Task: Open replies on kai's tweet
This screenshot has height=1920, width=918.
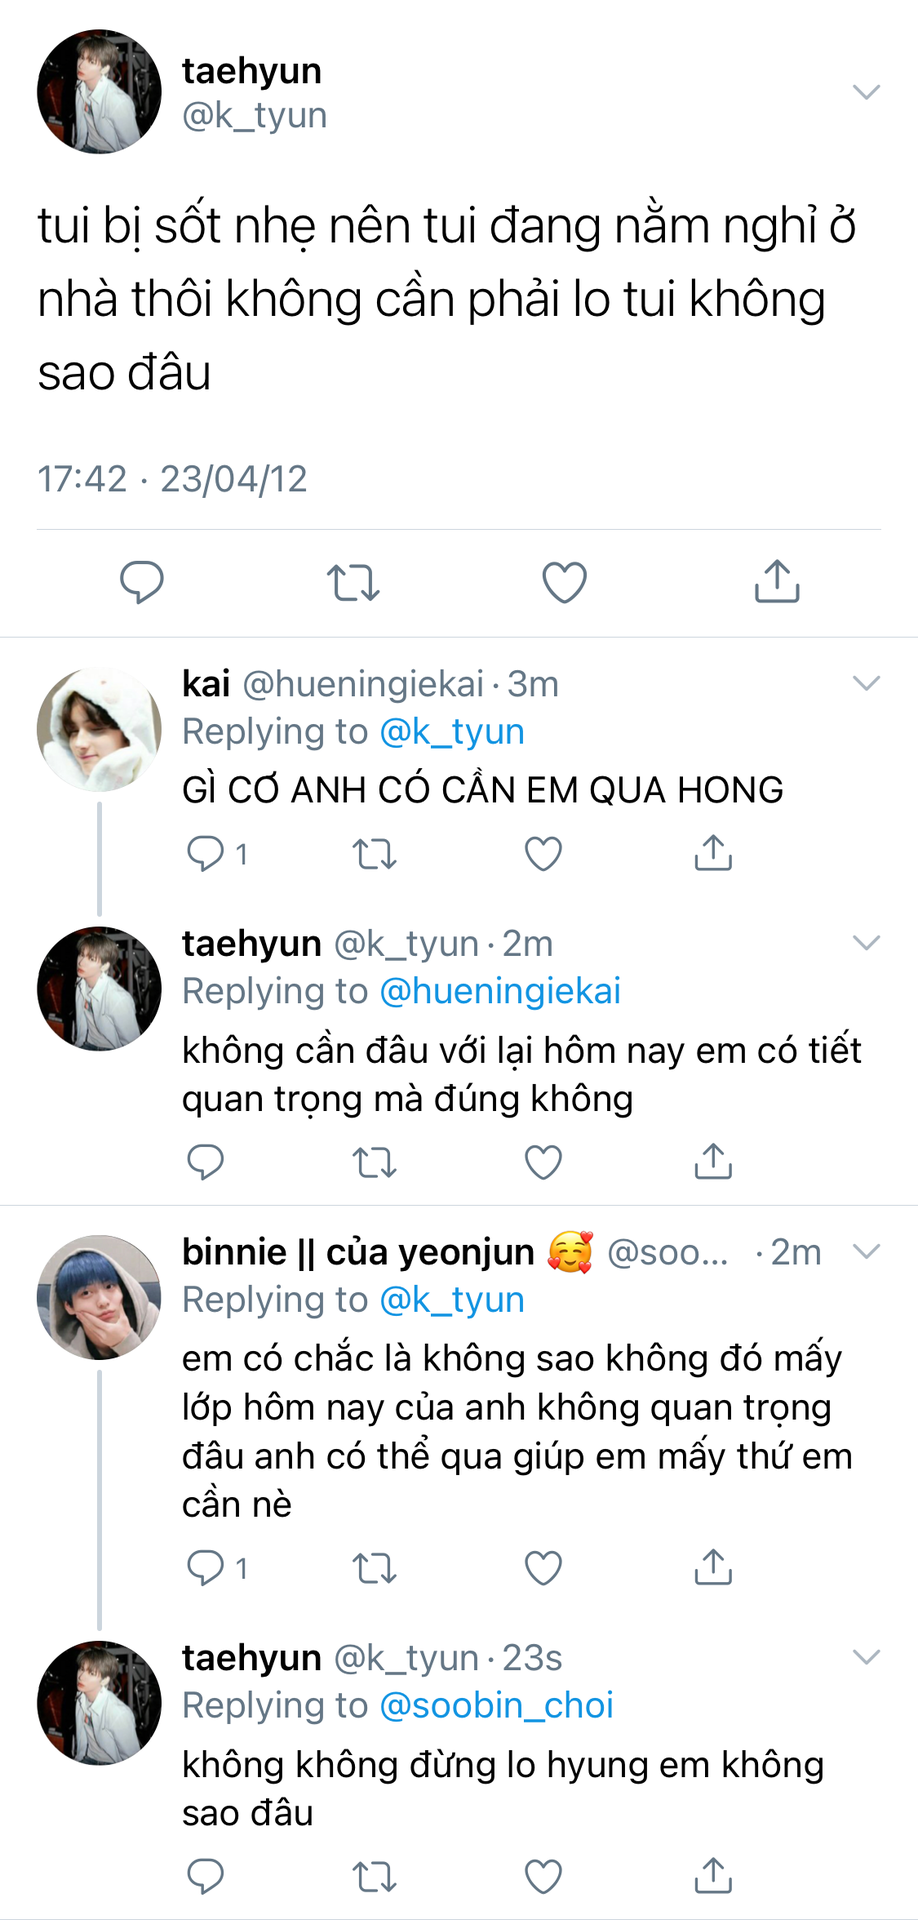Action: click(206, 854)
